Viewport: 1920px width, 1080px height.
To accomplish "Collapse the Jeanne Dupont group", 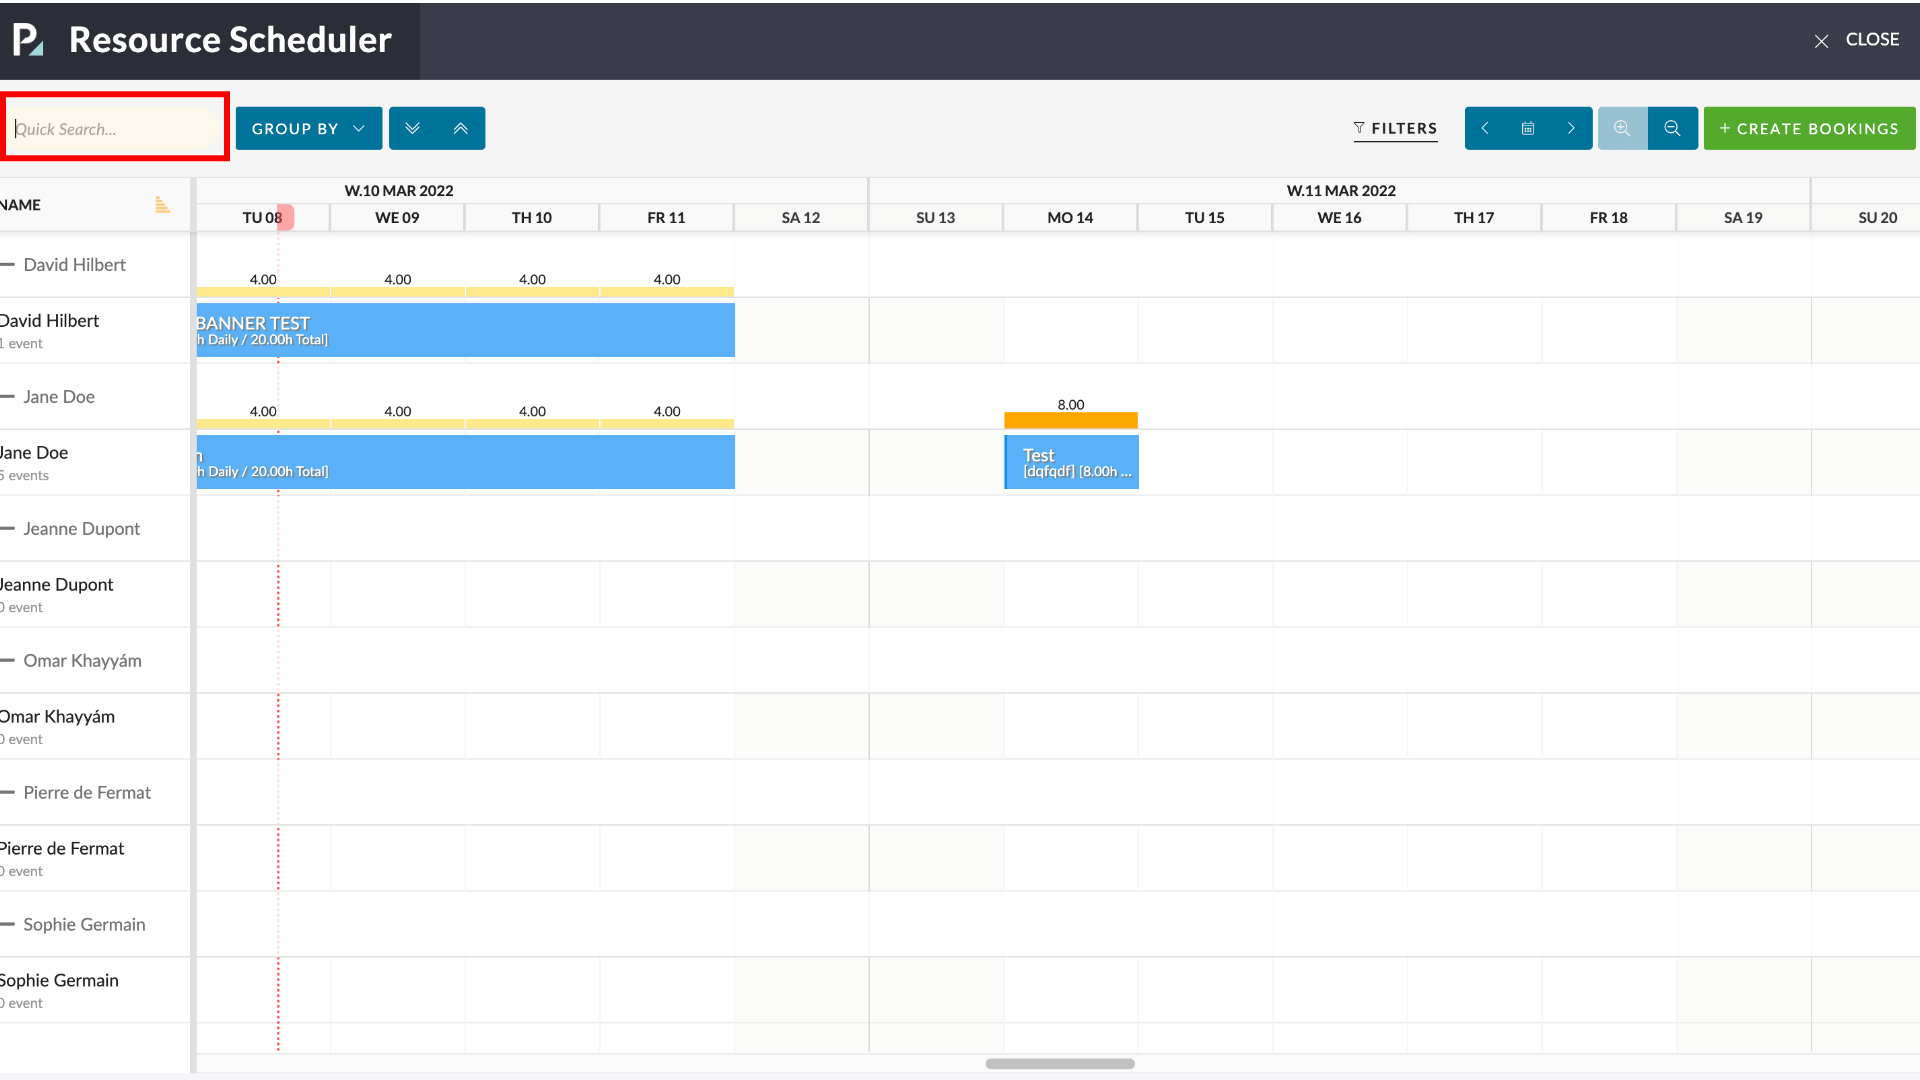I will (8, 529).
